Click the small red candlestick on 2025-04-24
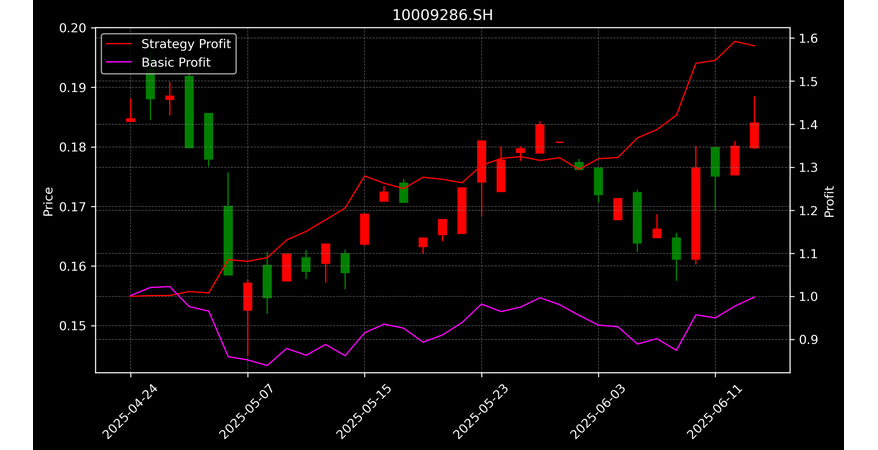Viewport: 878px width, 450px height. tap(130, 120)
